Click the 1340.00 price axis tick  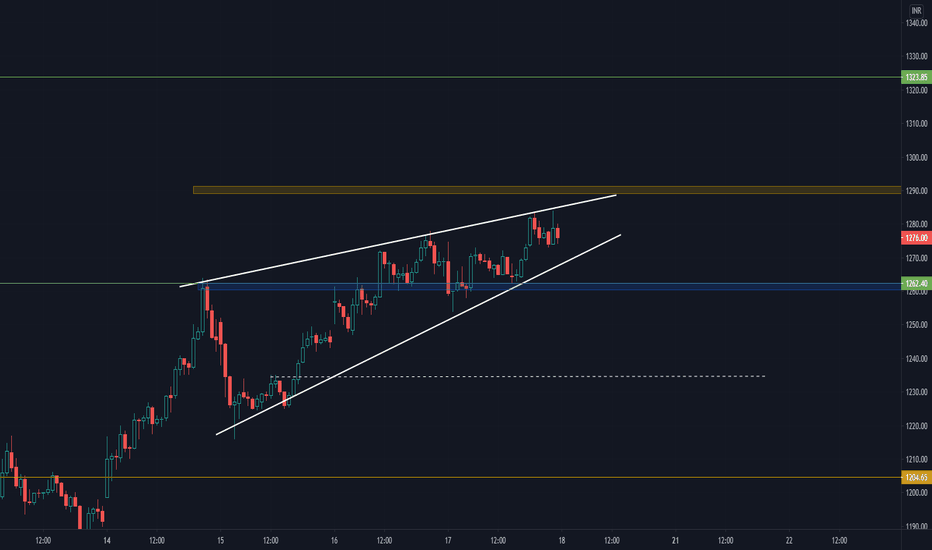click(x=916, y=23)
